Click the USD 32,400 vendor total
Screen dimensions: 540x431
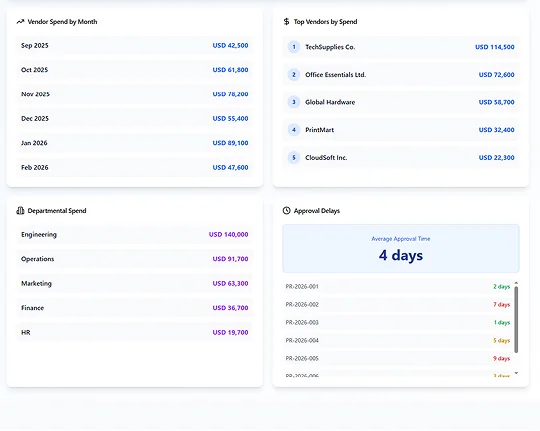click(497, 130)
